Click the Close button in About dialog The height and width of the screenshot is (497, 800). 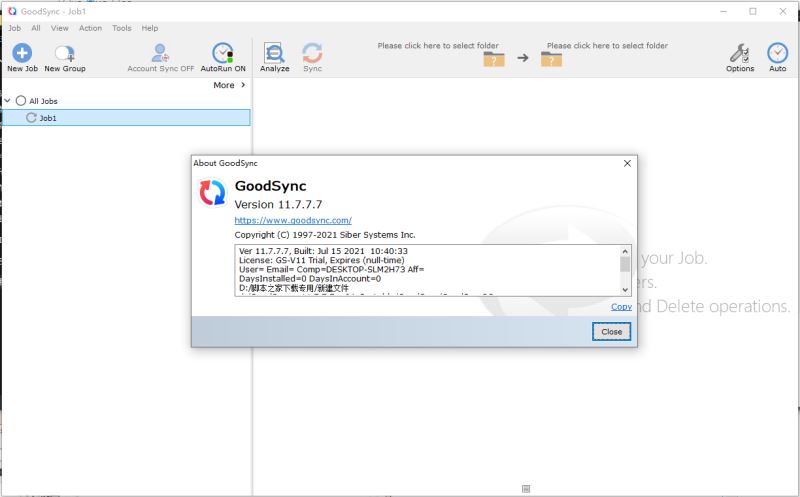tap(611, 332)
